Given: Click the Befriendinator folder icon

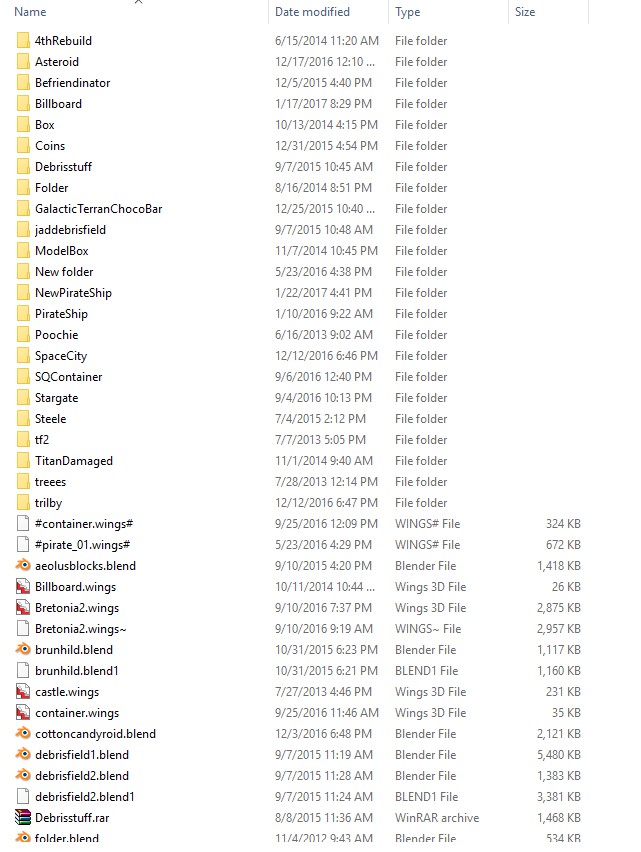Looking at the screenshot, I should (23, 83).
